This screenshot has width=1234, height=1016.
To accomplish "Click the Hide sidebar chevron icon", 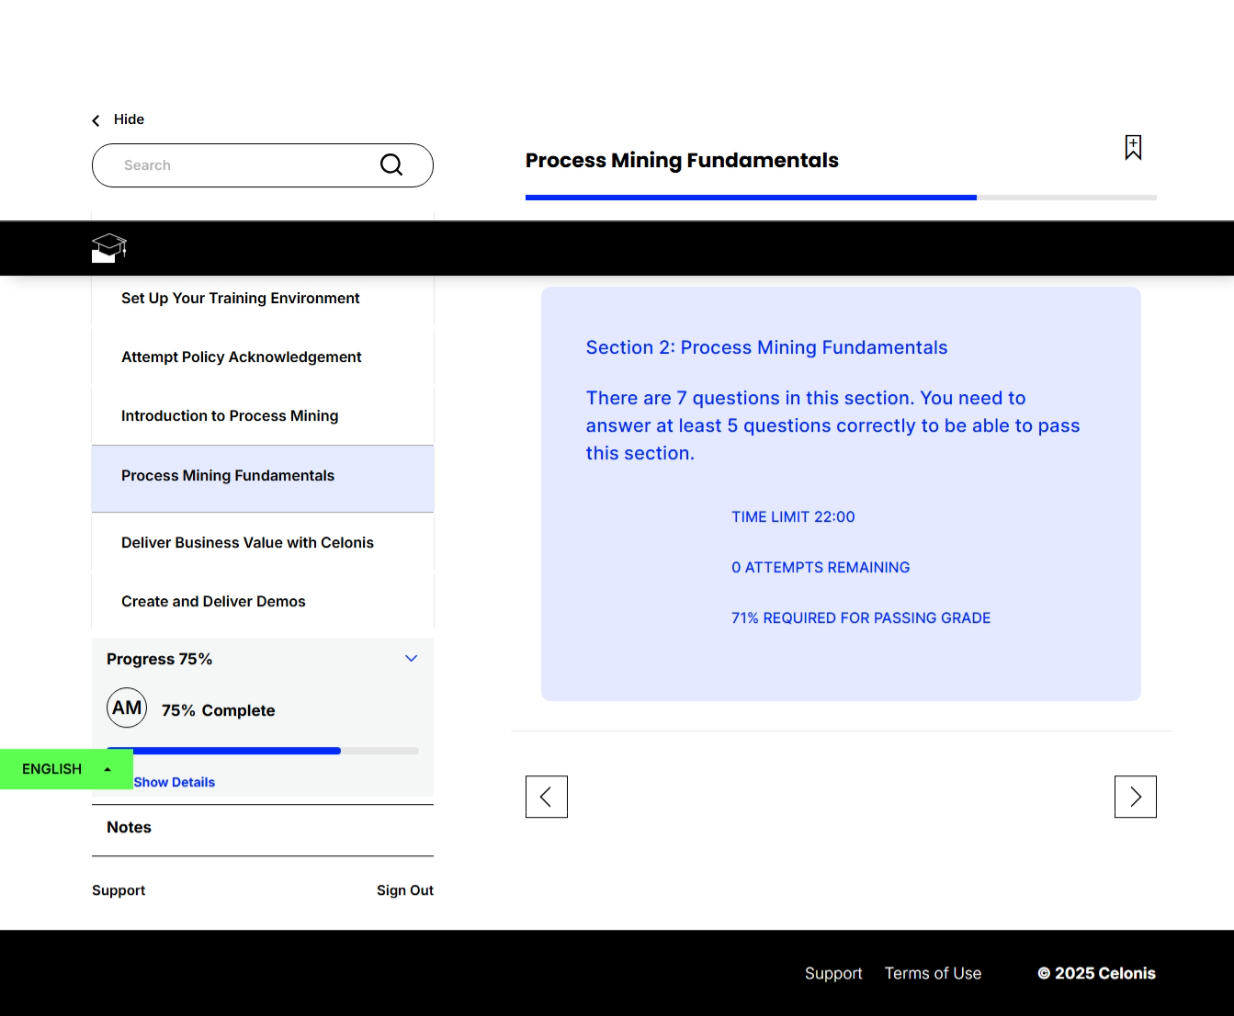I will click(x=96, y=121).
